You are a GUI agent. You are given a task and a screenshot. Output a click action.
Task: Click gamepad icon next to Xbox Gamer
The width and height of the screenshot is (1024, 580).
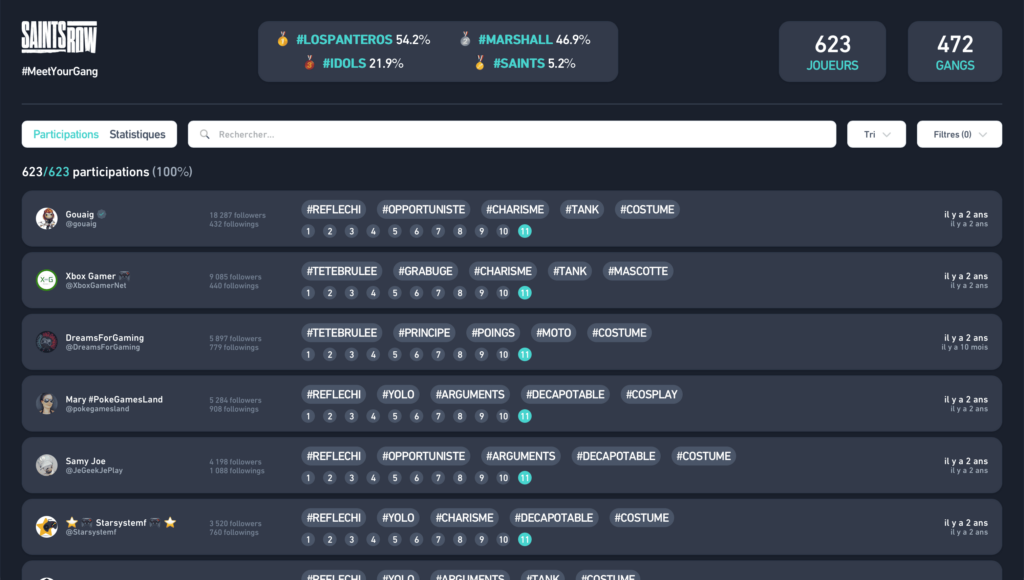[x=124, y=276]
